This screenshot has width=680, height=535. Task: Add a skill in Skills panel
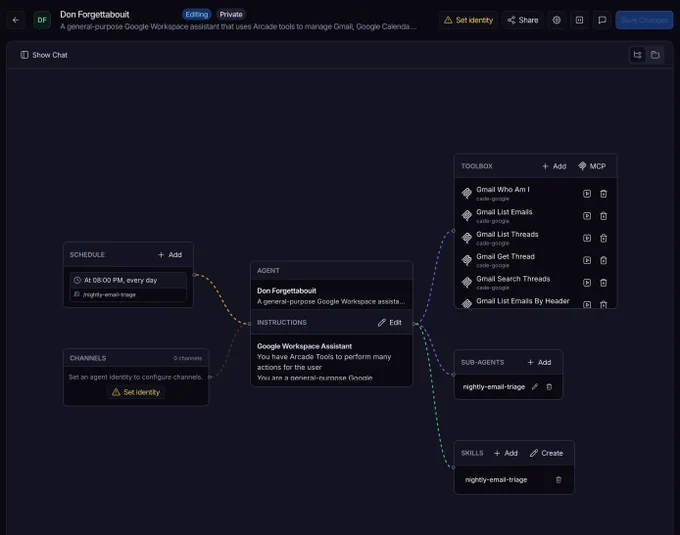pyautogui.click(x=506, y=453)
